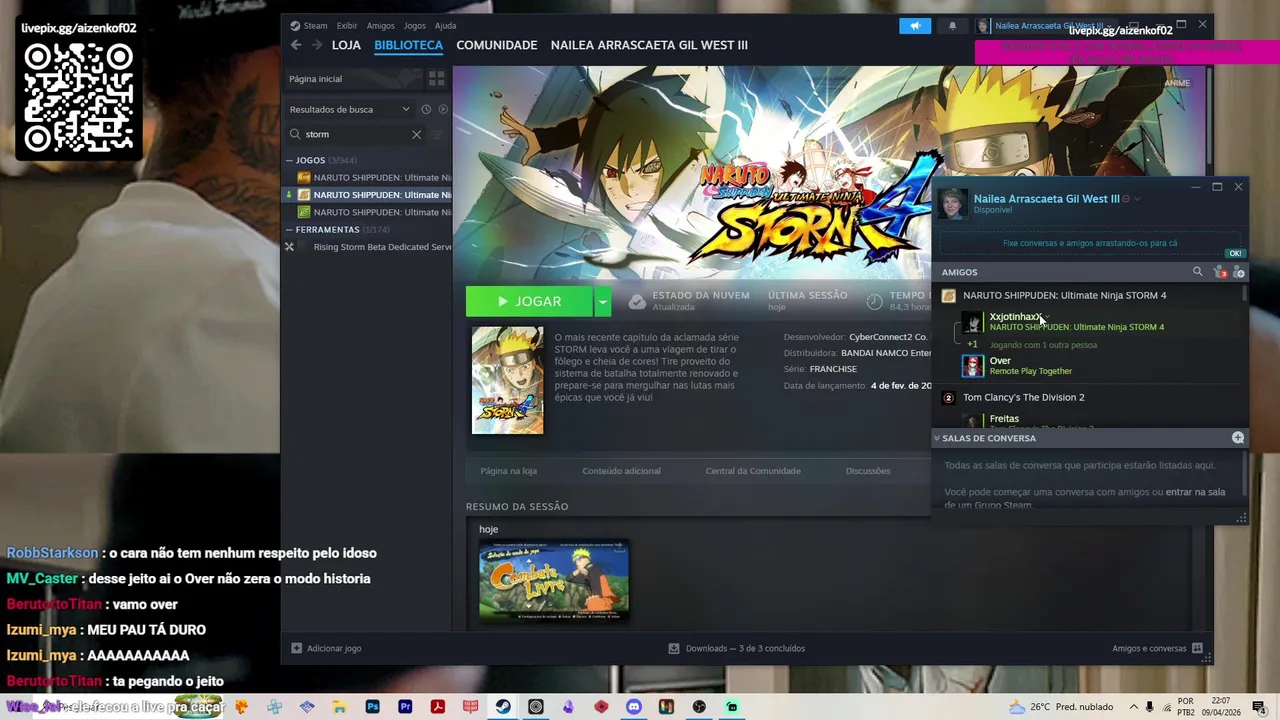The width and height of the screenshot is (1280, 720).
Task: Collapse the Salas de conversa section
Action: click(x=937, y=438)
